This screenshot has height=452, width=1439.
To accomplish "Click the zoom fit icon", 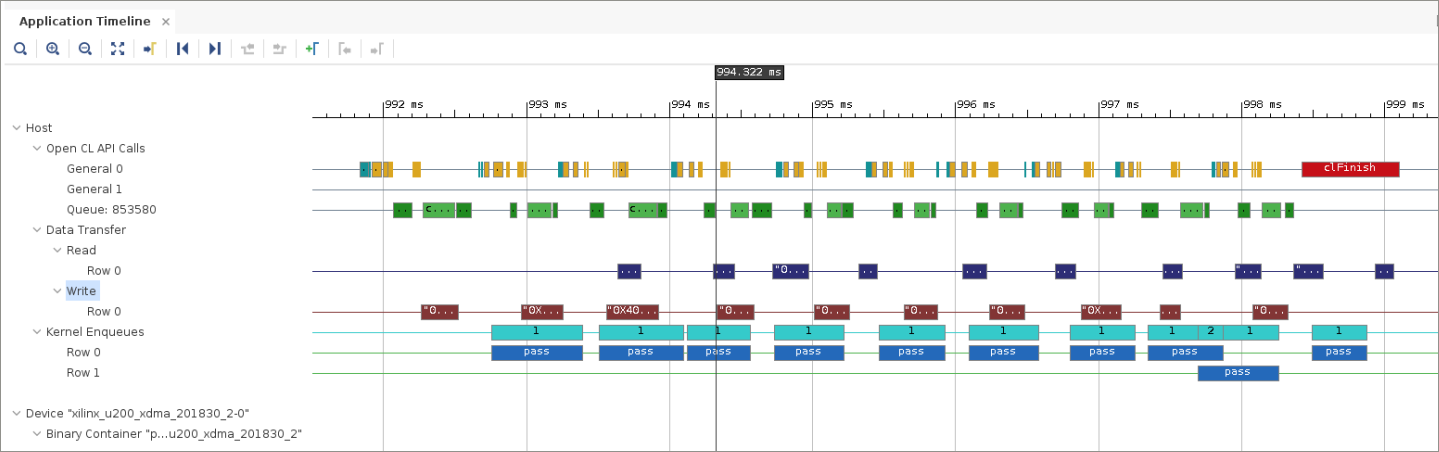I will [x=117, y=48].
